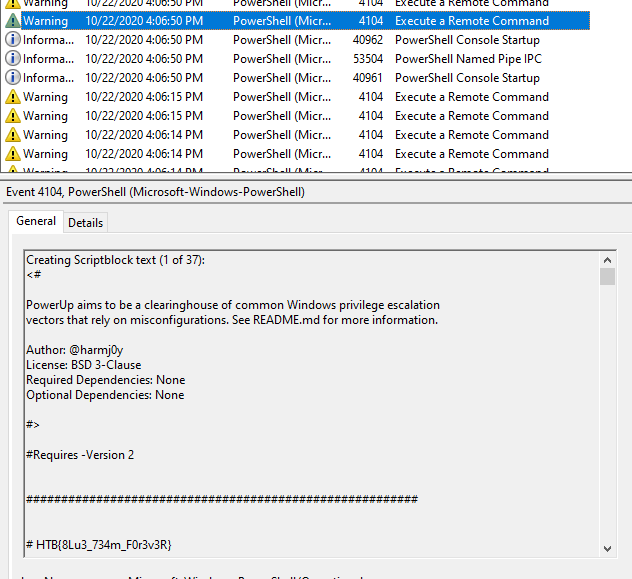Click event ID 53504 cell

368,59
